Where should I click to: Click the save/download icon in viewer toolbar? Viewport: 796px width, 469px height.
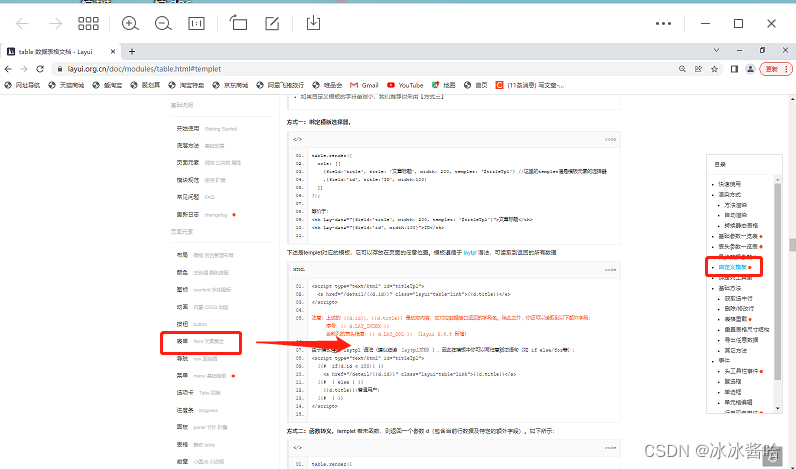313,23
